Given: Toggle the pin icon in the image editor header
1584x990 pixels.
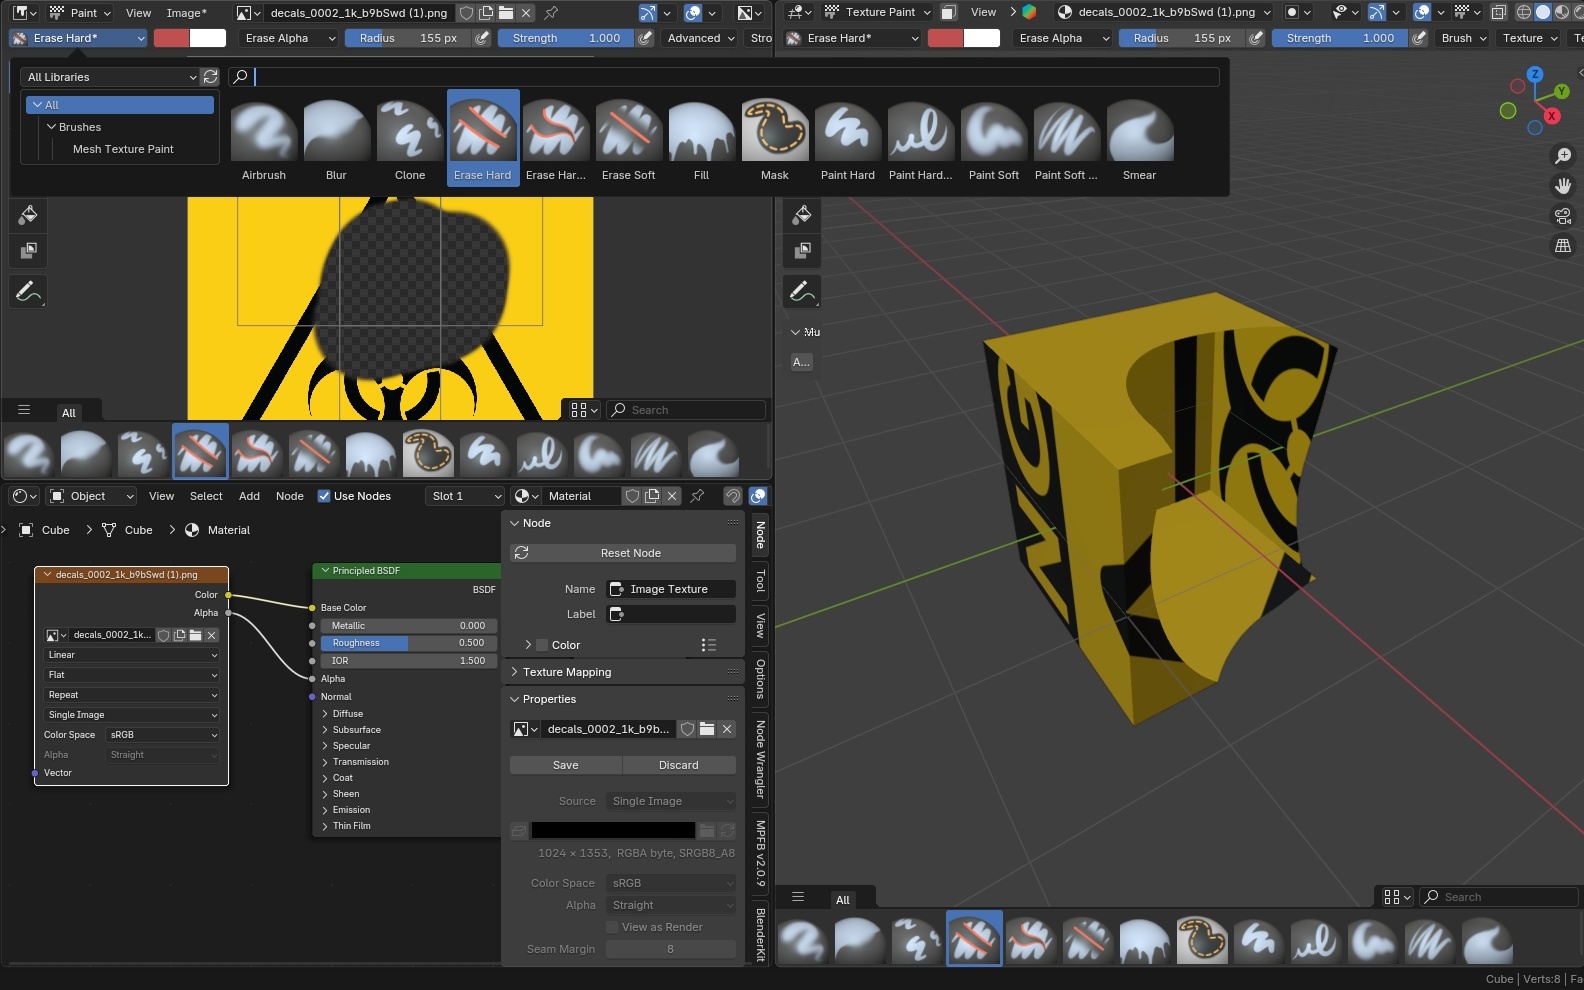Looking at the screenshot, I should [551, 13].
